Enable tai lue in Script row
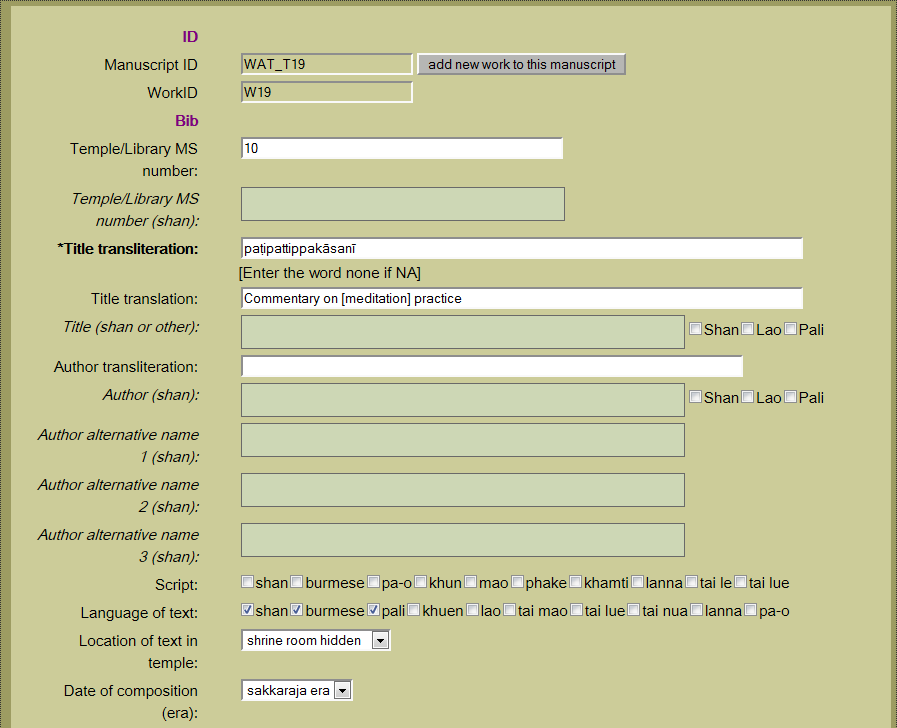This screenshot has height=728, width=897. [x=741, y=582]
